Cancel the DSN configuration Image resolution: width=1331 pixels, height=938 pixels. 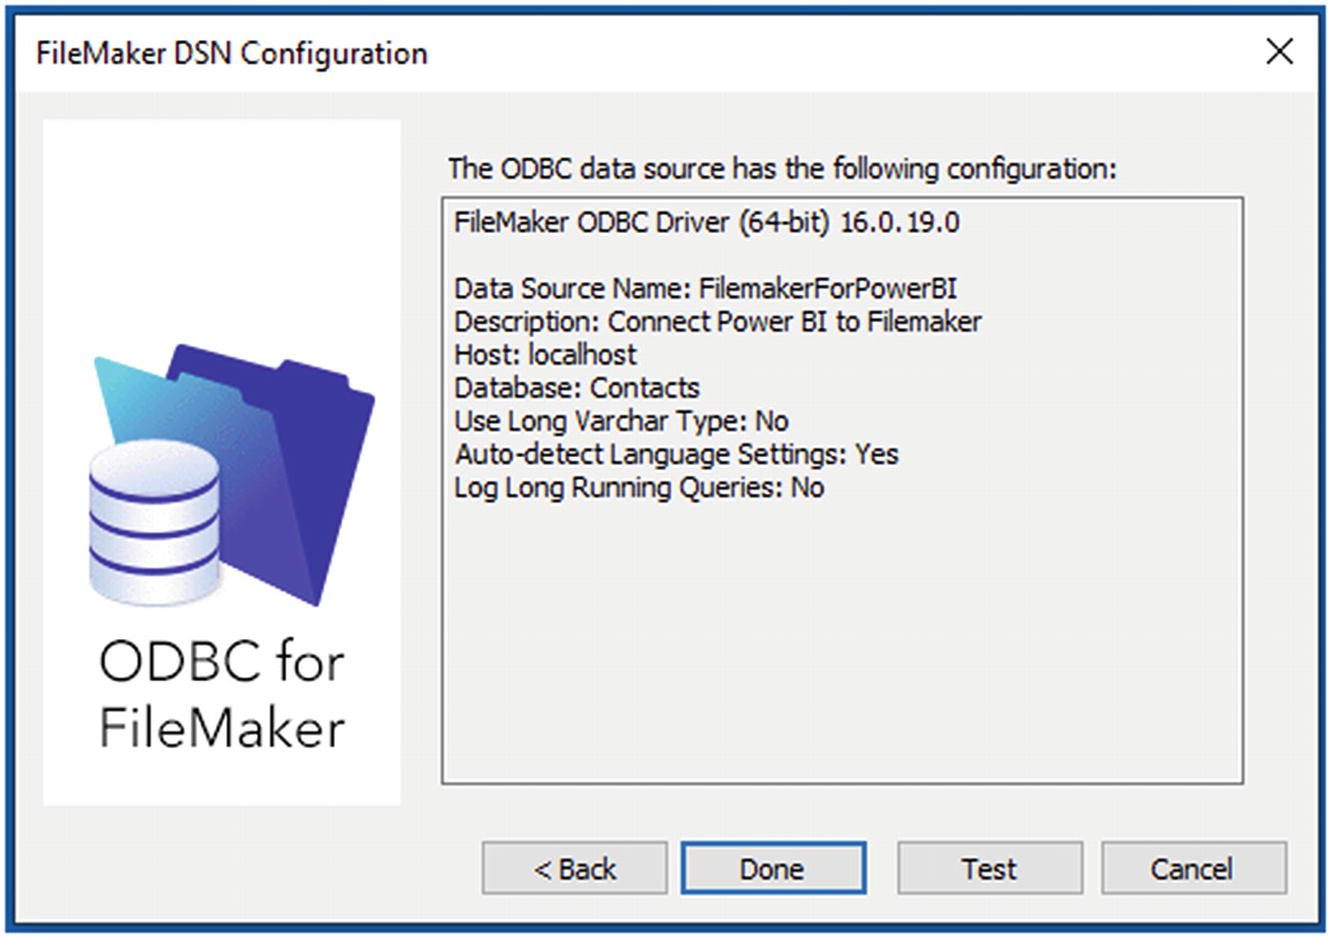(1193, 868)
